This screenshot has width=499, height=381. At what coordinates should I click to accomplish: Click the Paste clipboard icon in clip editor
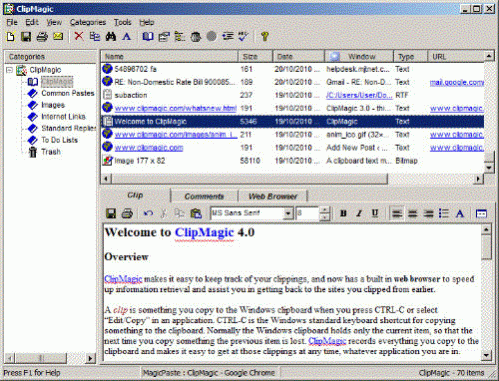pyautogui.click(x=196, y=213)
